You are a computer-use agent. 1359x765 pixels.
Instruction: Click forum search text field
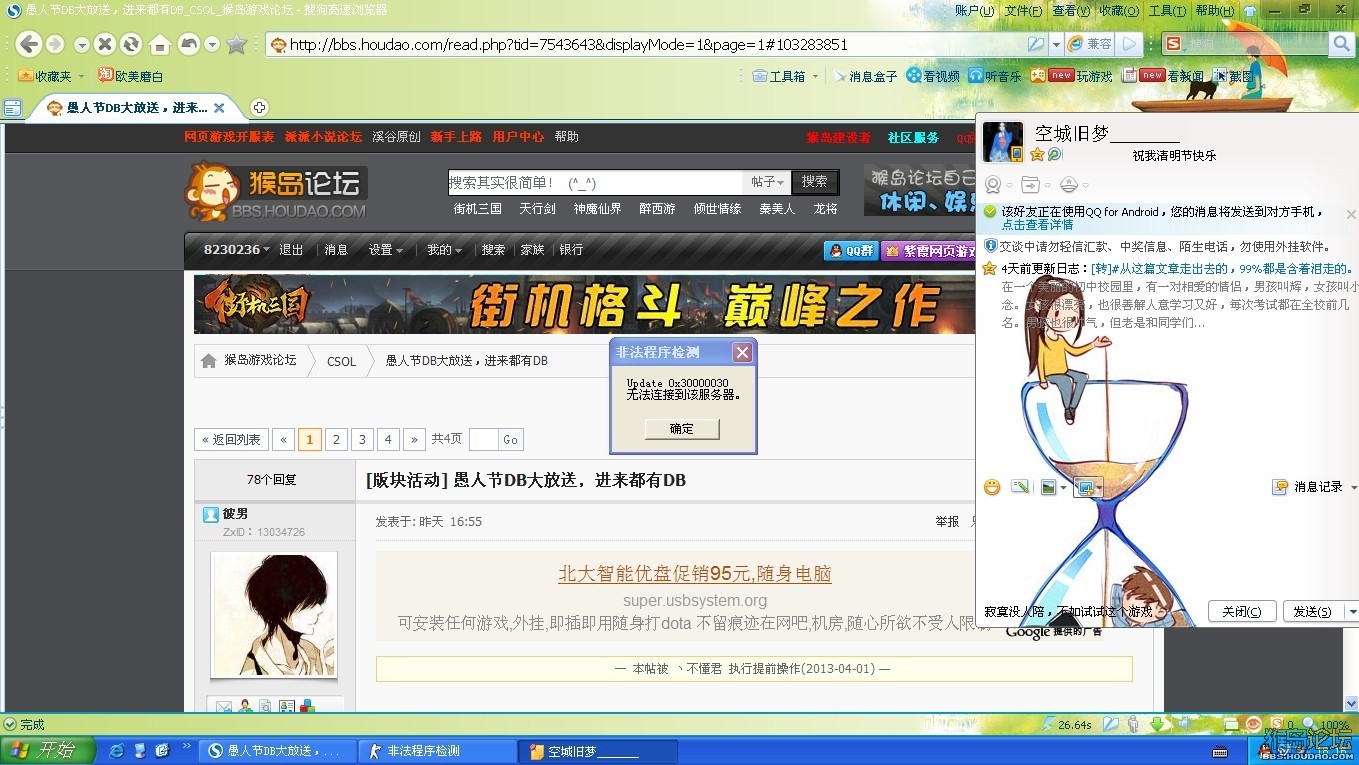click(x=596, y=182)
